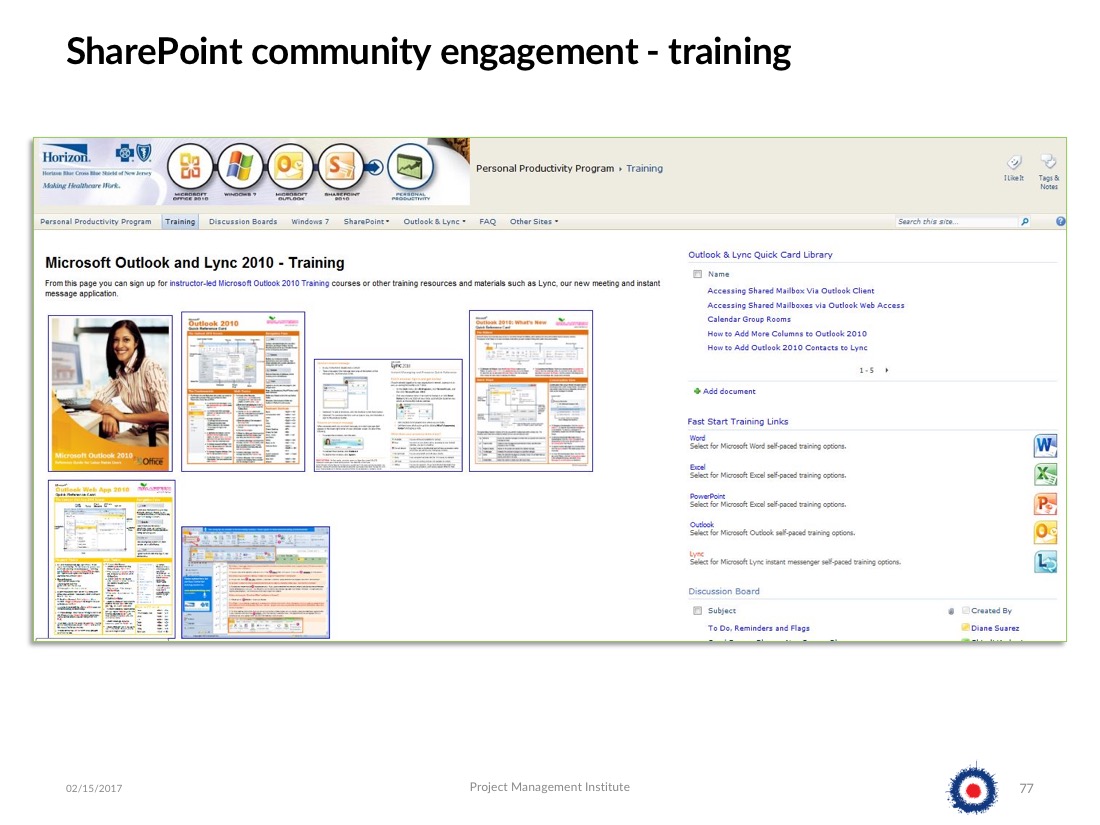Click the Personal Productivity banner icon
Viewport: 1100px width, 825px height.
click(x=410, y=167)
